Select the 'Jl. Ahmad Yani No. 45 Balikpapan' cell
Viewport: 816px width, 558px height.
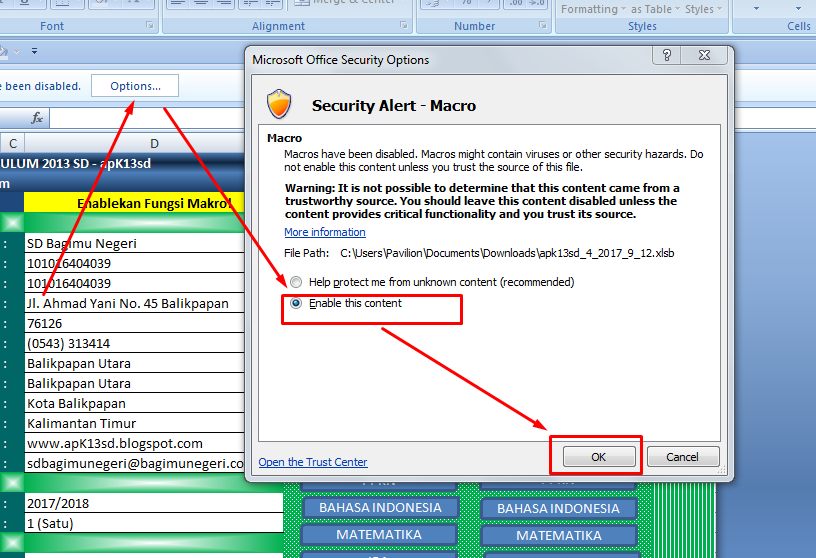tap(134, 303)
